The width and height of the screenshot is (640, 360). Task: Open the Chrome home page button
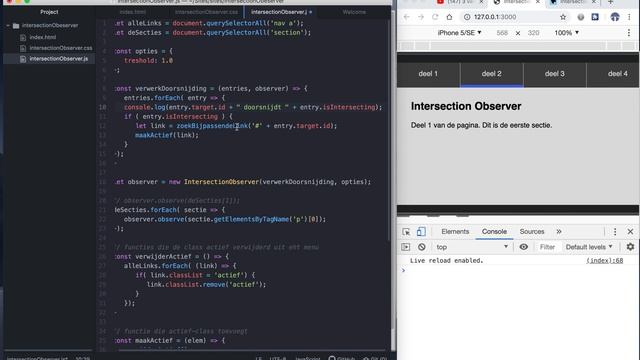449,17
